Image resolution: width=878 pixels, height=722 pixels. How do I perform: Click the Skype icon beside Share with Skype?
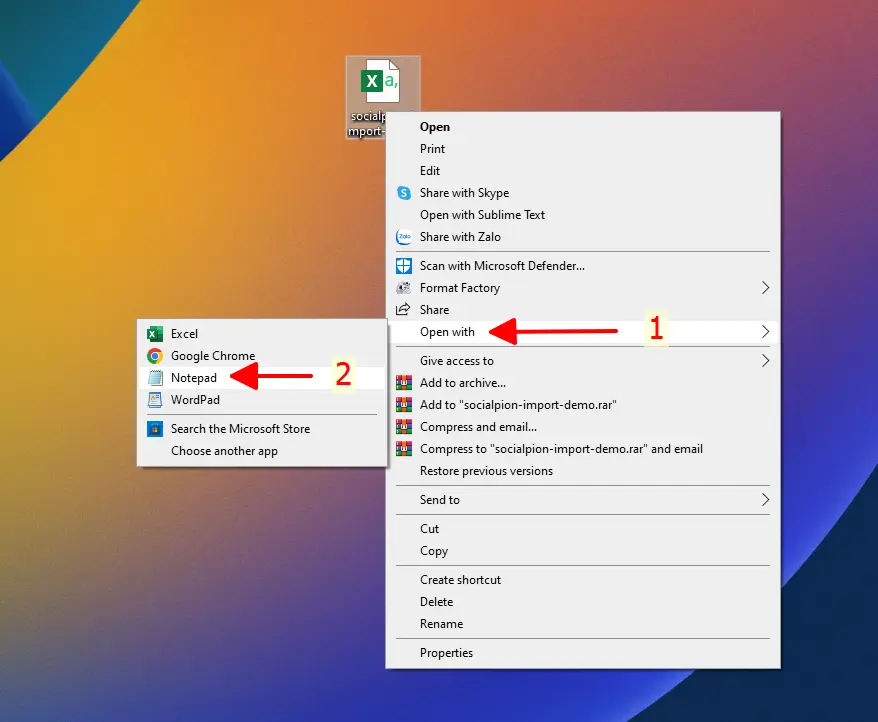[404, 193]
